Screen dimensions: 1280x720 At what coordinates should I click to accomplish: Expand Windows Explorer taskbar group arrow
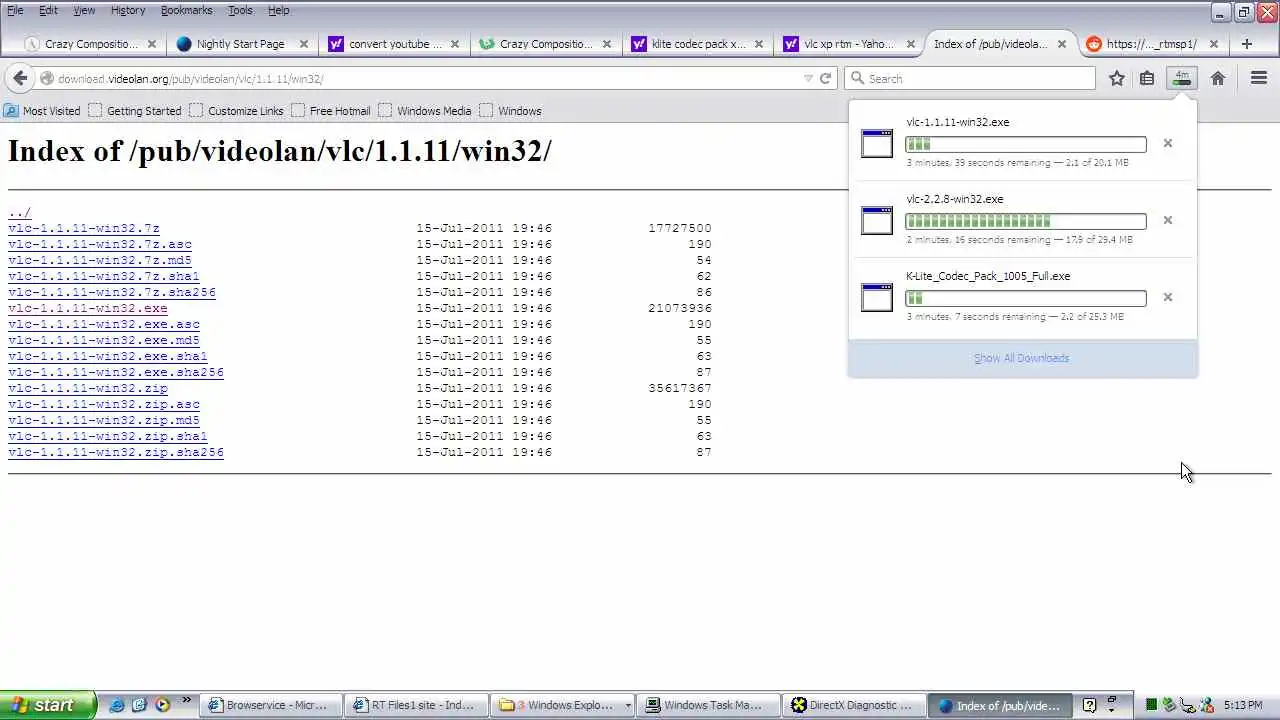[627, 705]
